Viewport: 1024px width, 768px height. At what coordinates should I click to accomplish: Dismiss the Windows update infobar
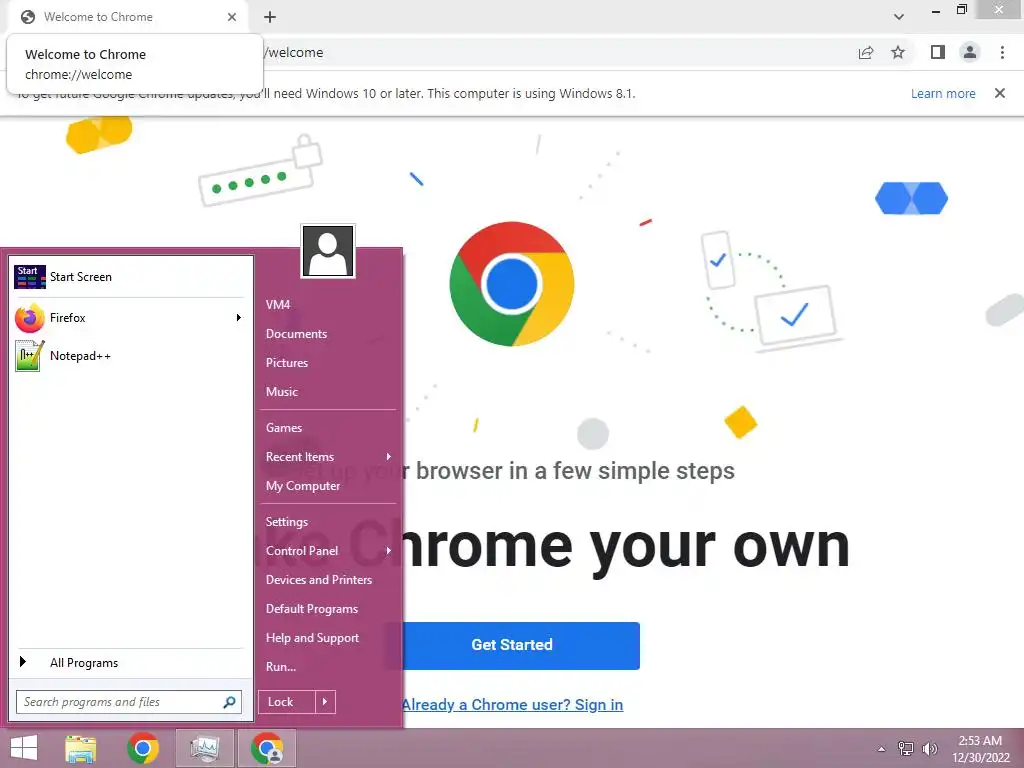click(1000, 93)
